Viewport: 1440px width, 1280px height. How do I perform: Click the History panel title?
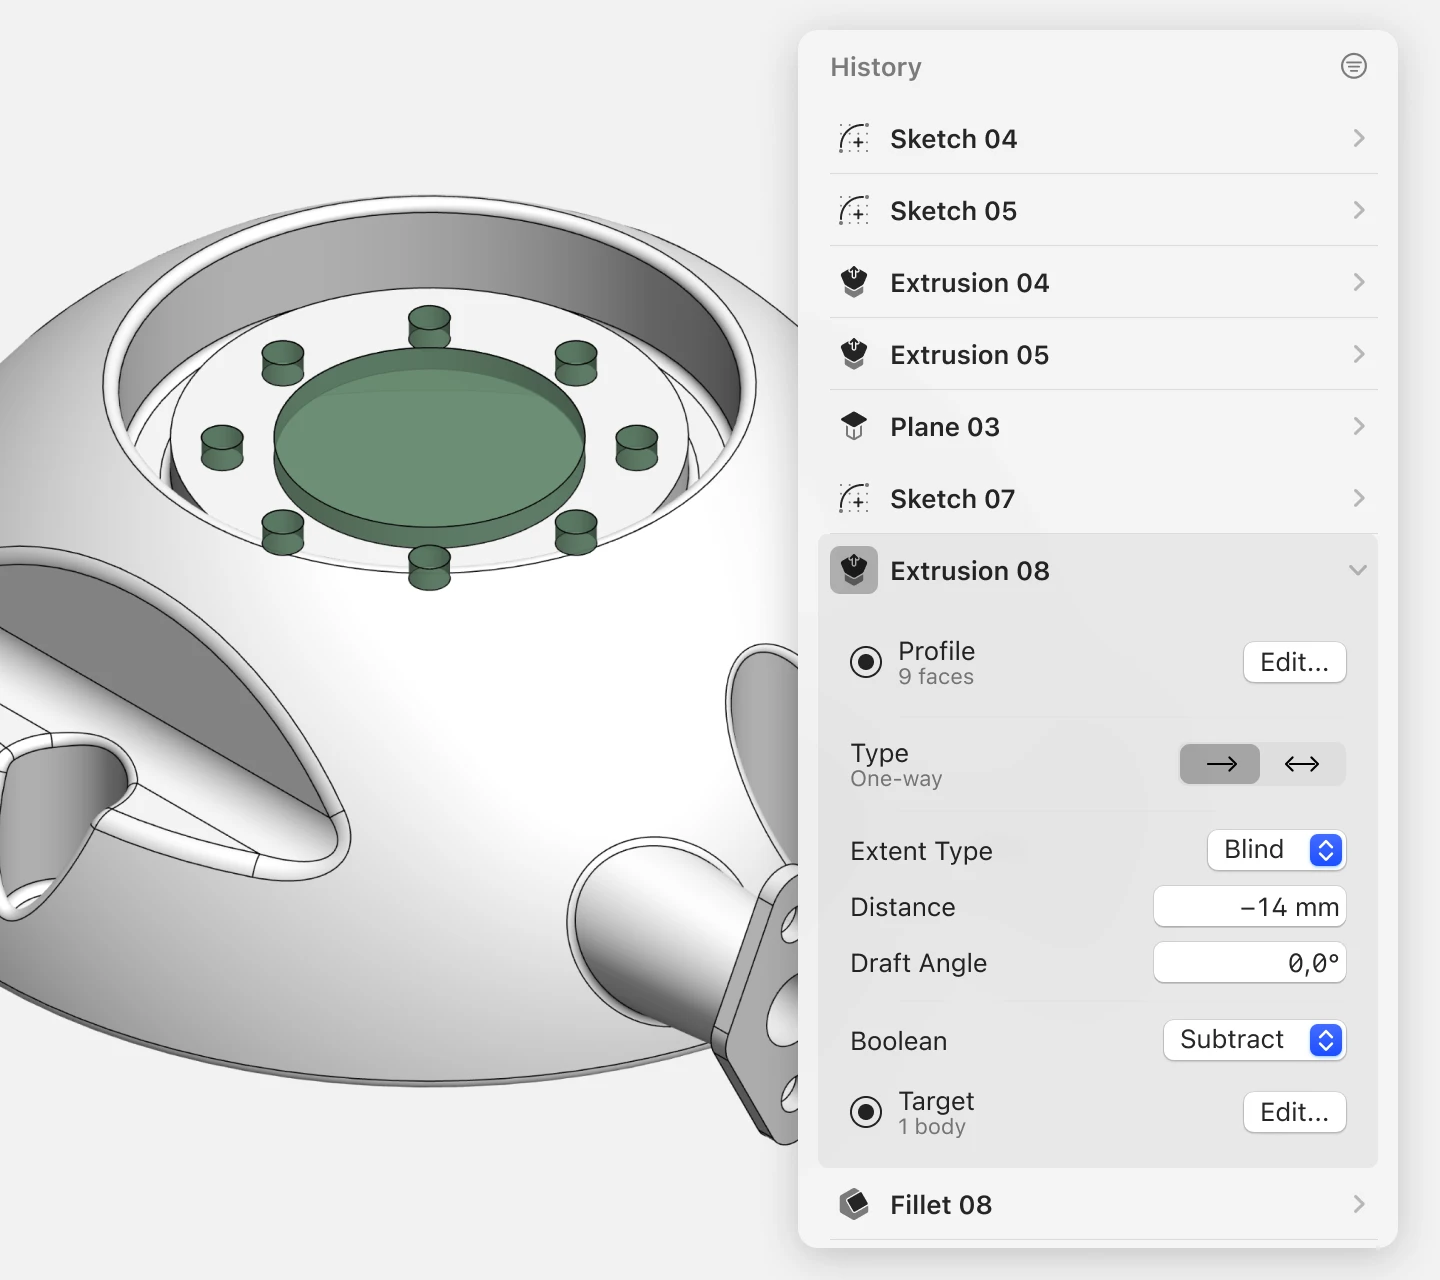tap(876, 67)
